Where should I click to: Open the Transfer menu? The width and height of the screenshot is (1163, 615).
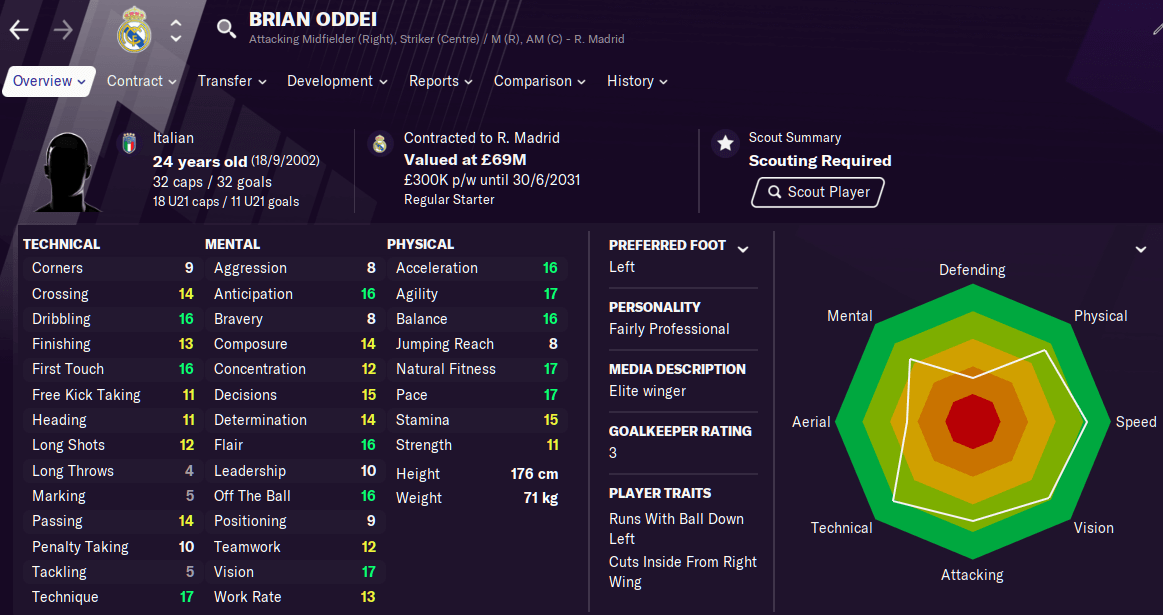pyautogui.click(x=232, y=82)
